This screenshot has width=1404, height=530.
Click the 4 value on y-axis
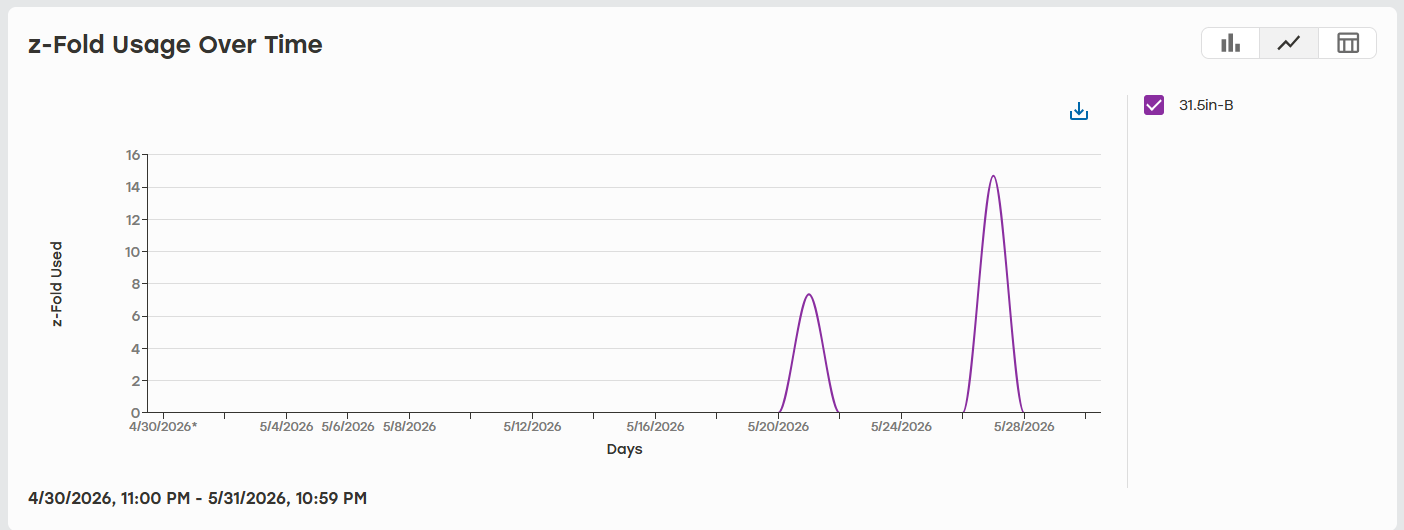click(x=136, y=348)
